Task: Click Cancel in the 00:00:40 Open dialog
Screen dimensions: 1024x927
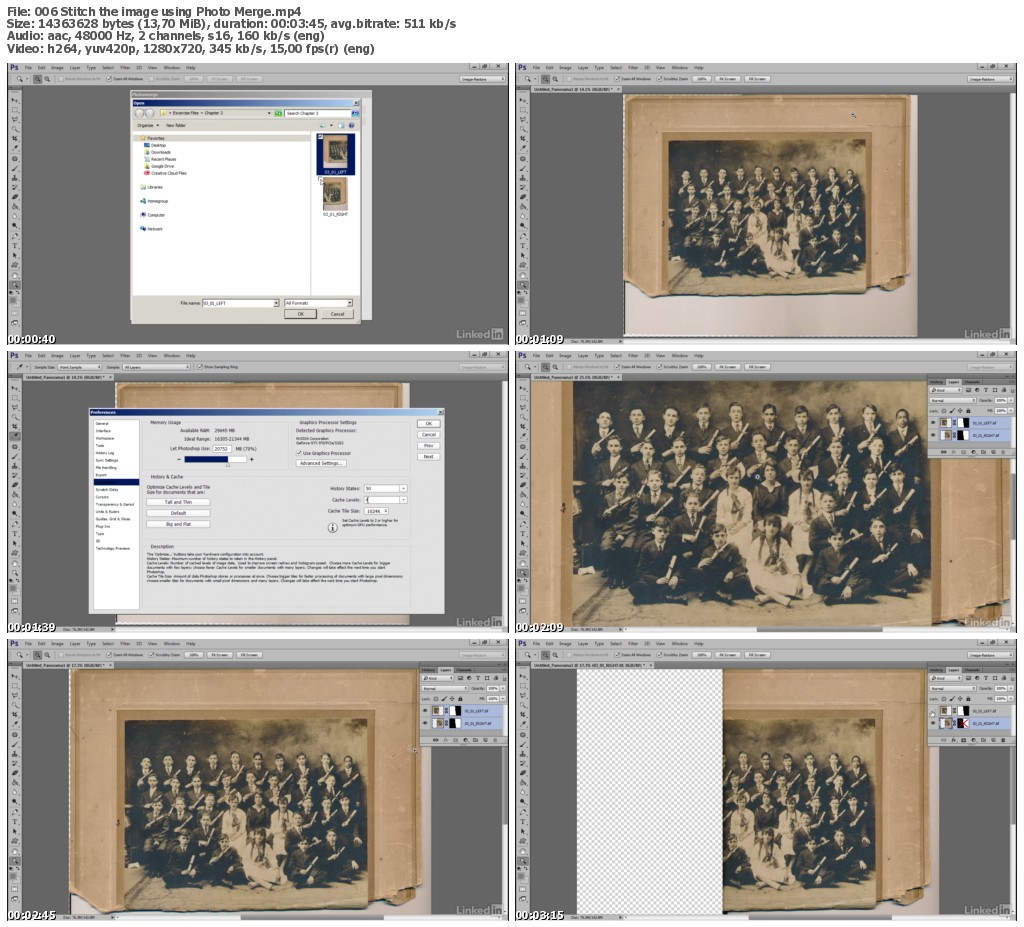Action: 337,314
